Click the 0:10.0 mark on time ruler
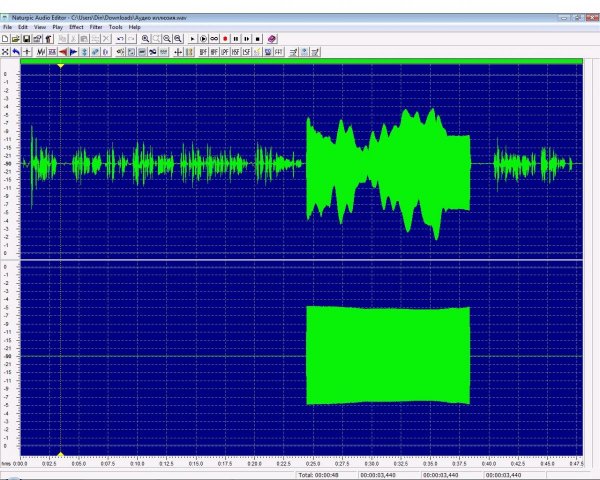Viewport: 600px width, 480px height. pyautogui.click(x=137, y=464)
